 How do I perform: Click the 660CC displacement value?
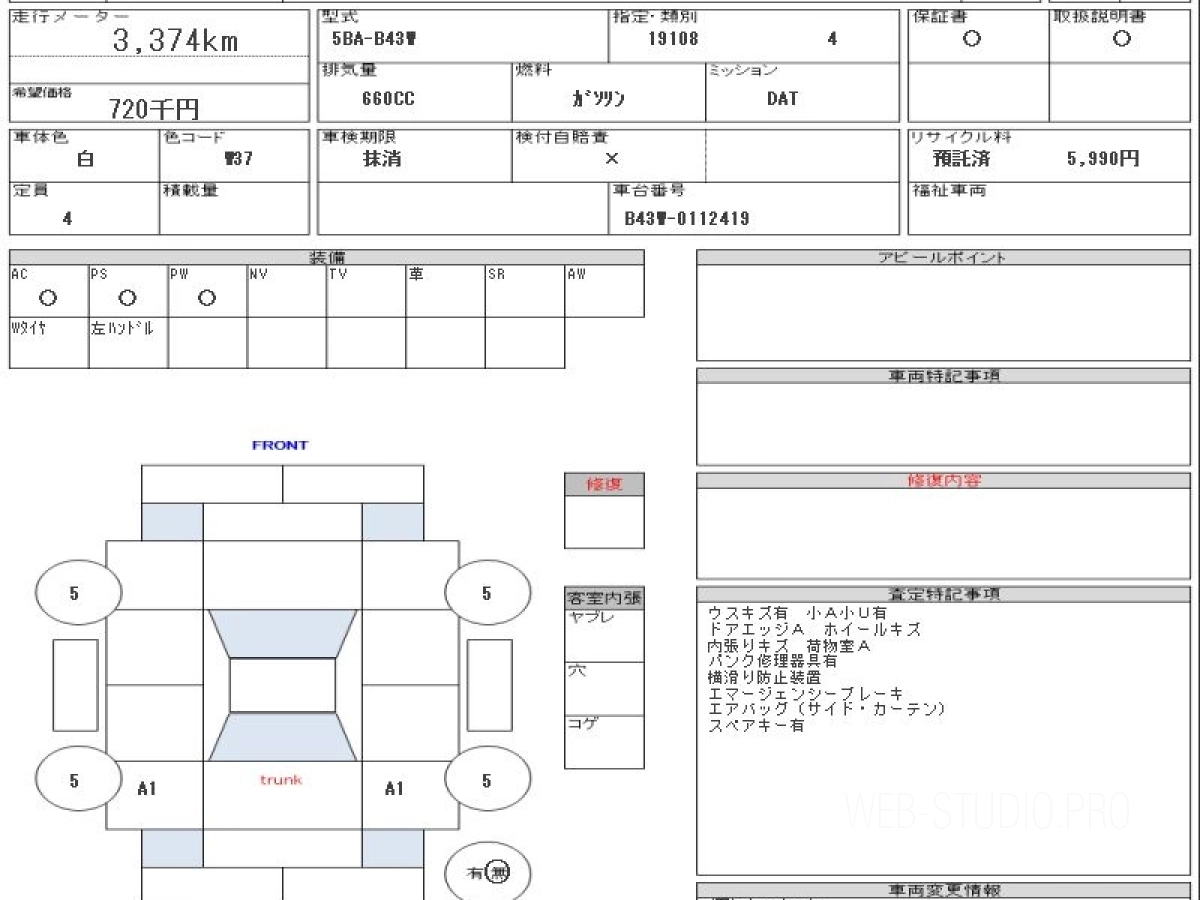(x=388, y=99)
